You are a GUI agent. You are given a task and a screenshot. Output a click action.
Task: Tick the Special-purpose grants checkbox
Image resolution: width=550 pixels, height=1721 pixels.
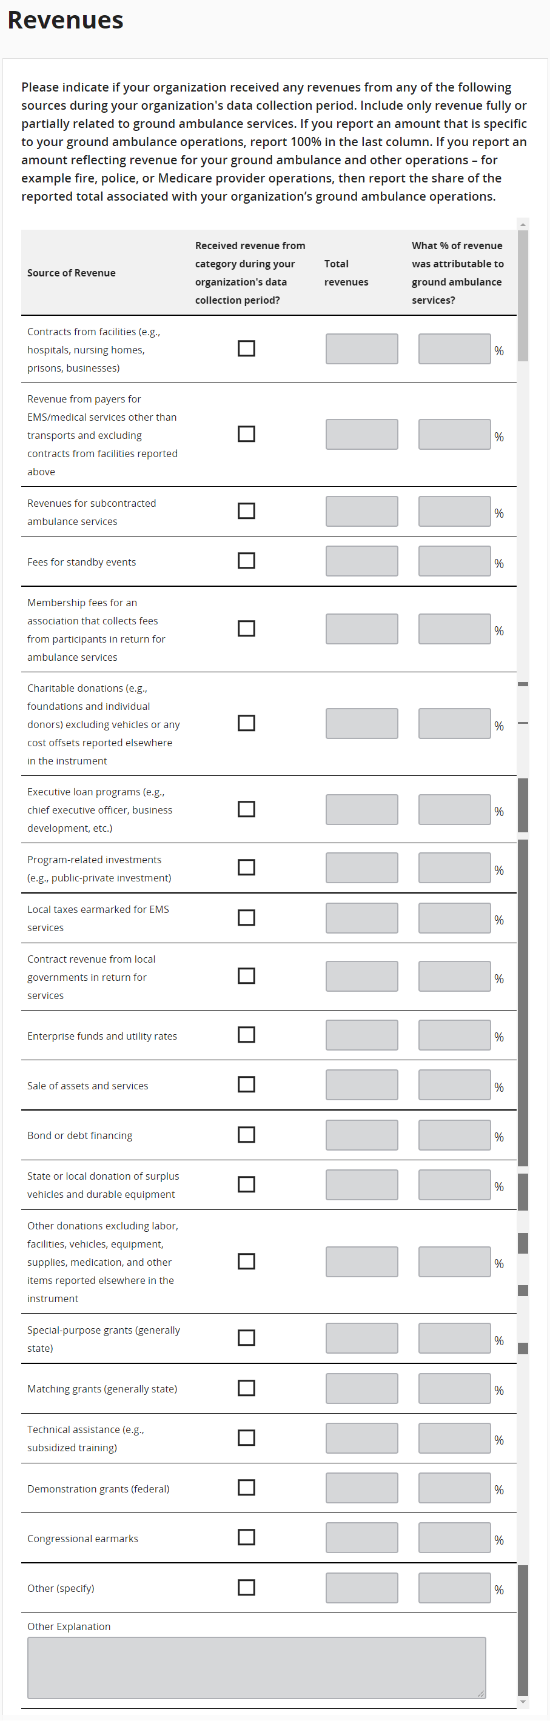246,1338
